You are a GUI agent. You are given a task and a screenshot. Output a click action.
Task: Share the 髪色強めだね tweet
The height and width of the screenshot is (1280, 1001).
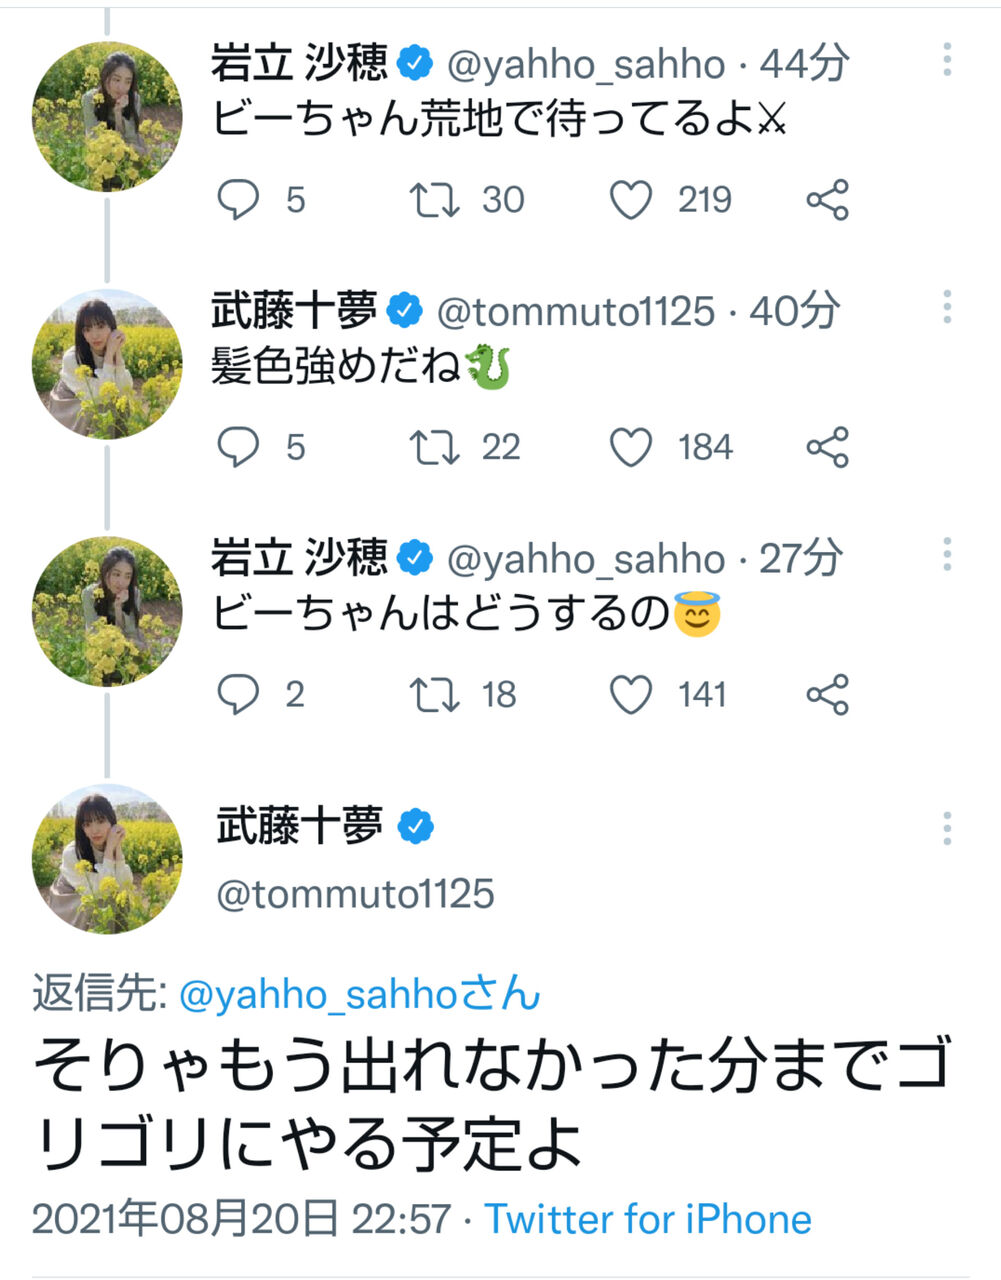(827, 447)
